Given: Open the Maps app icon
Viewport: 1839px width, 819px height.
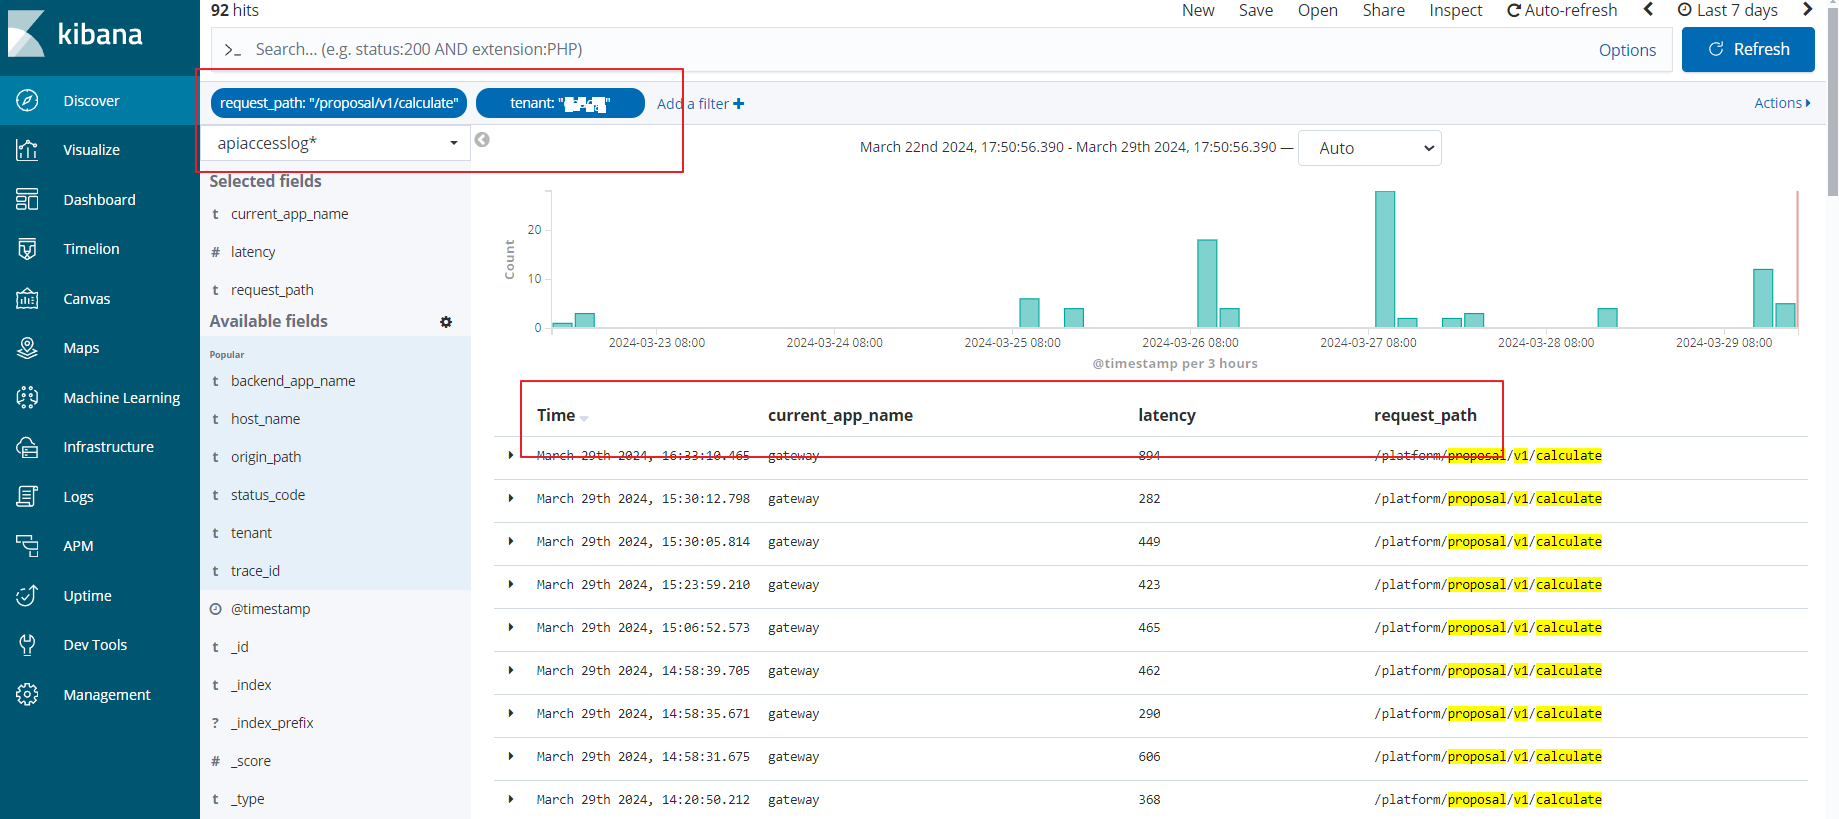Looking at the screenshot, I should pos(27,348).
